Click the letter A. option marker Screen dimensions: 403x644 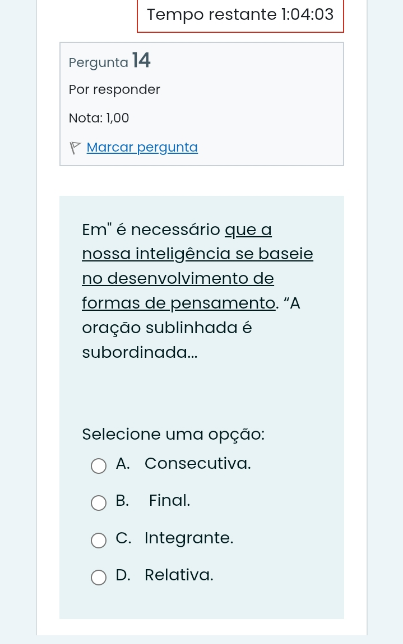123,464
